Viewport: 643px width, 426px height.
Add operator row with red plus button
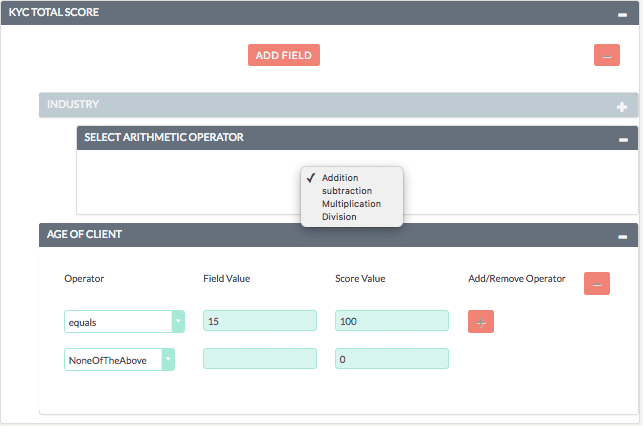click(481, 322)
